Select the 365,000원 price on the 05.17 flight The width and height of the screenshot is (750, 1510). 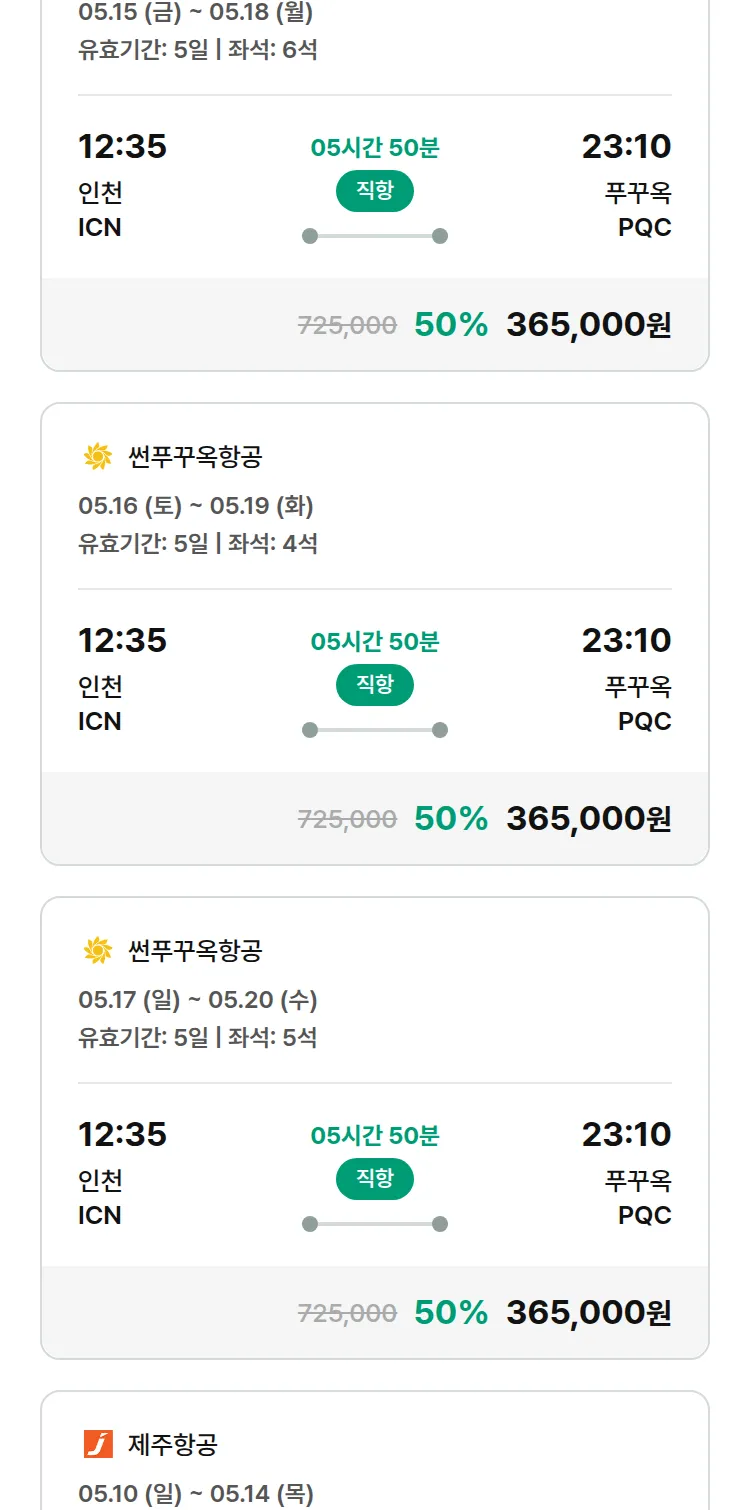click(588, 1313)
